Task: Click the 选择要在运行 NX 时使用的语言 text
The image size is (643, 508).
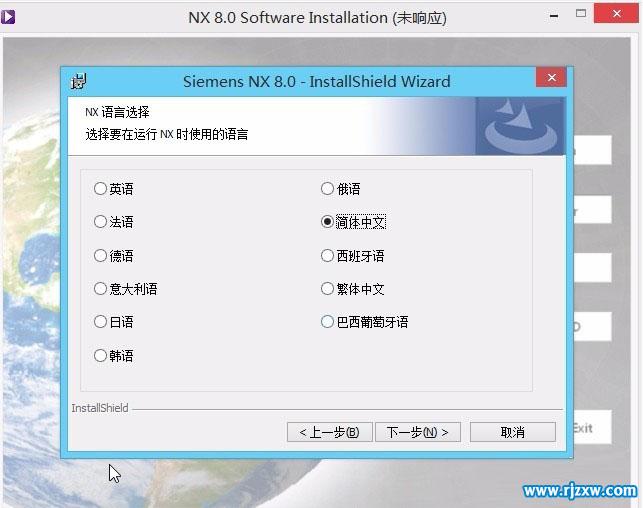Action: pyautogui.click(x=166, y=134)
